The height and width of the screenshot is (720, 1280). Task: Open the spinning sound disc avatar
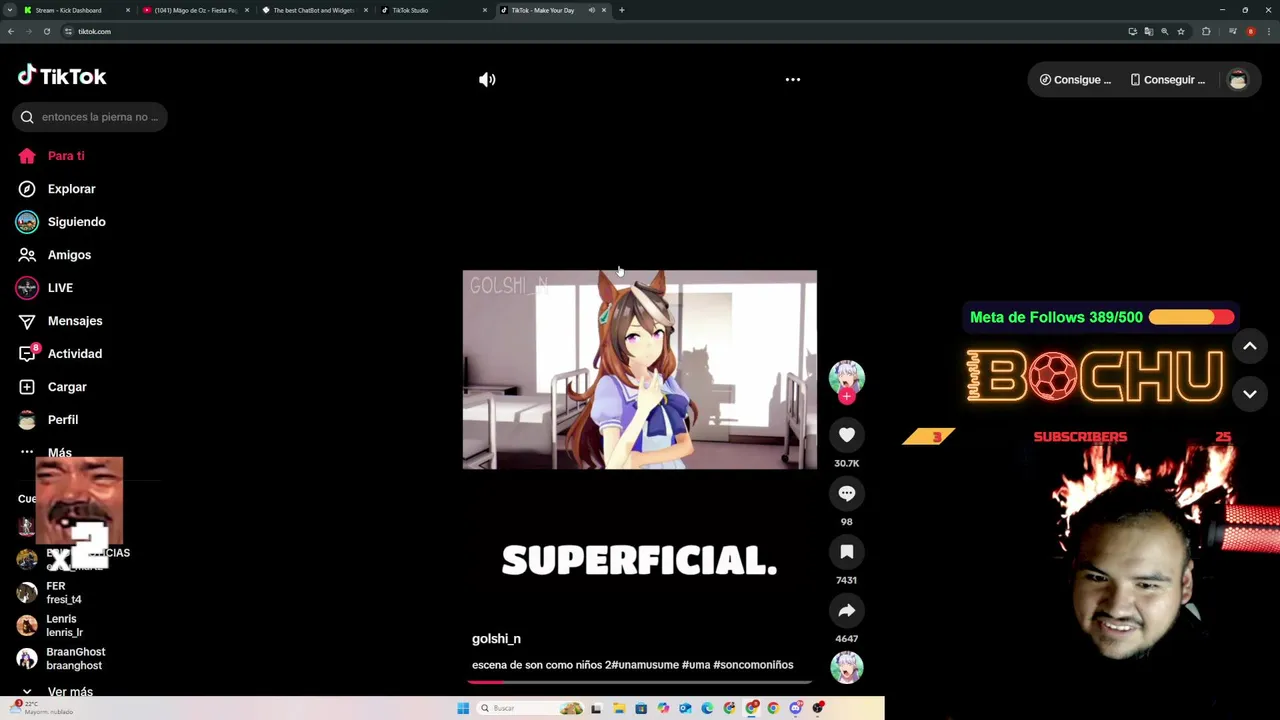846,667
